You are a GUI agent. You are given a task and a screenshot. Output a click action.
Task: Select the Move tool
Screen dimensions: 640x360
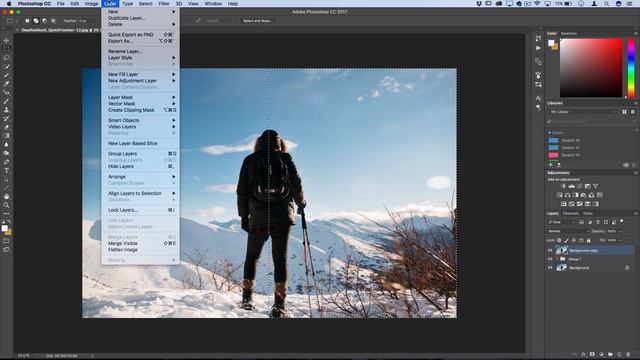coord(6,40)
